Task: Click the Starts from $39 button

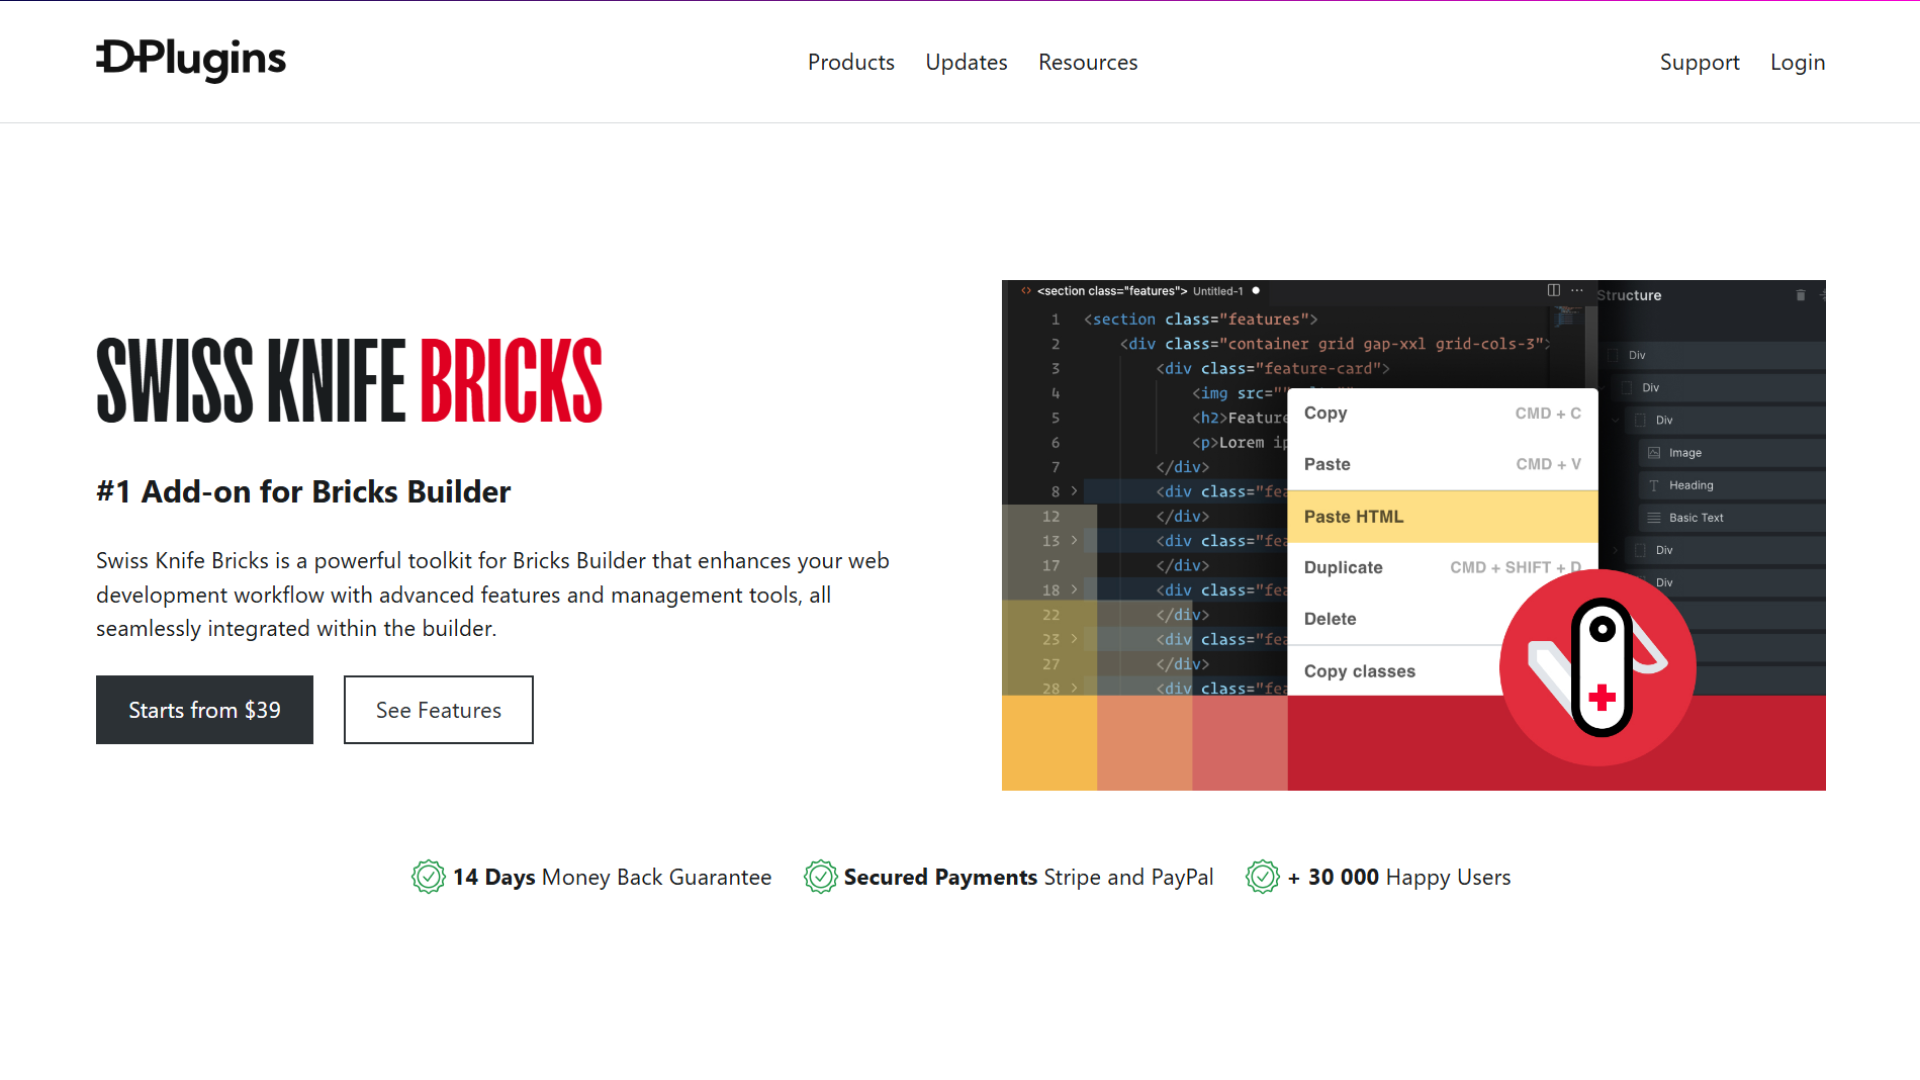Action: coord(204,710)
